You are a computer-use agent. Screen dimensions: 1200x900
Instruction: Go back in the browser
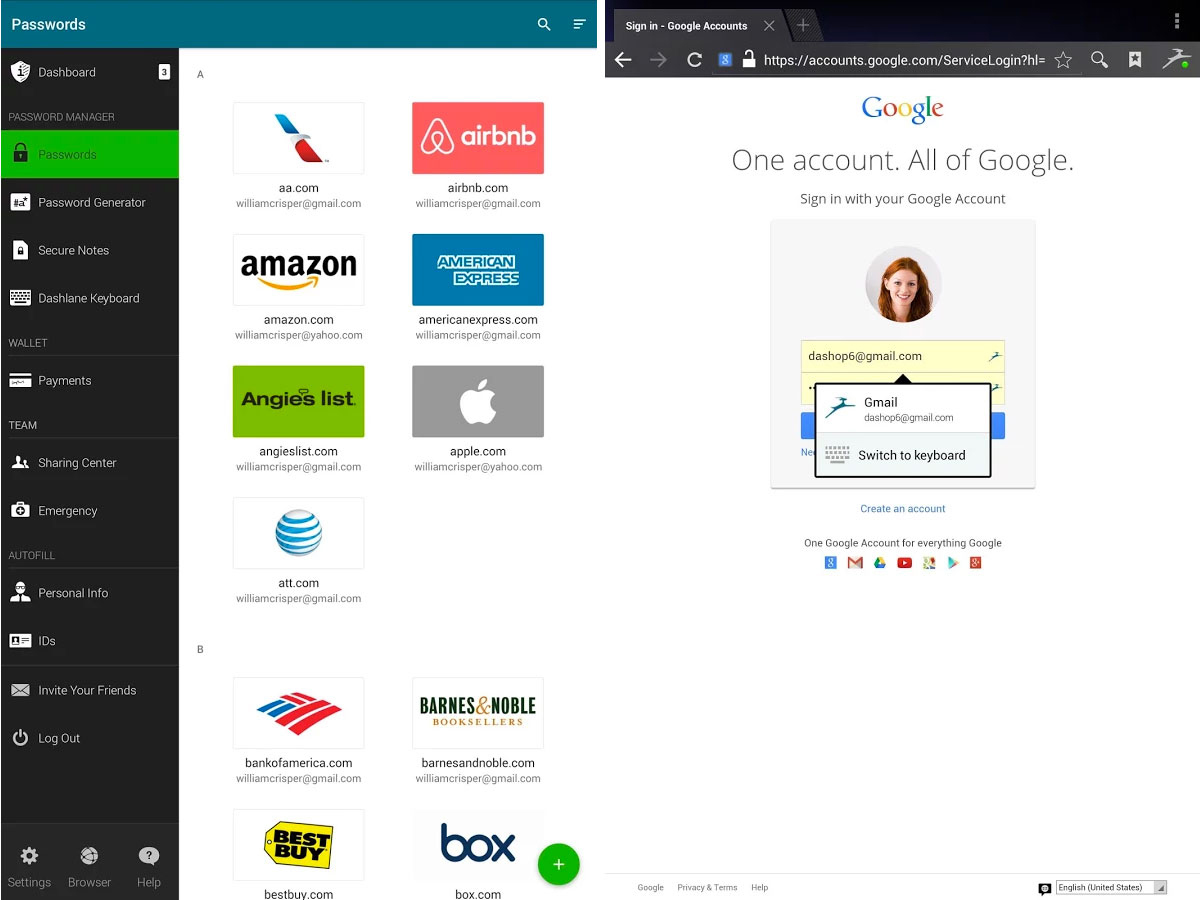click(x=623, y=60)
